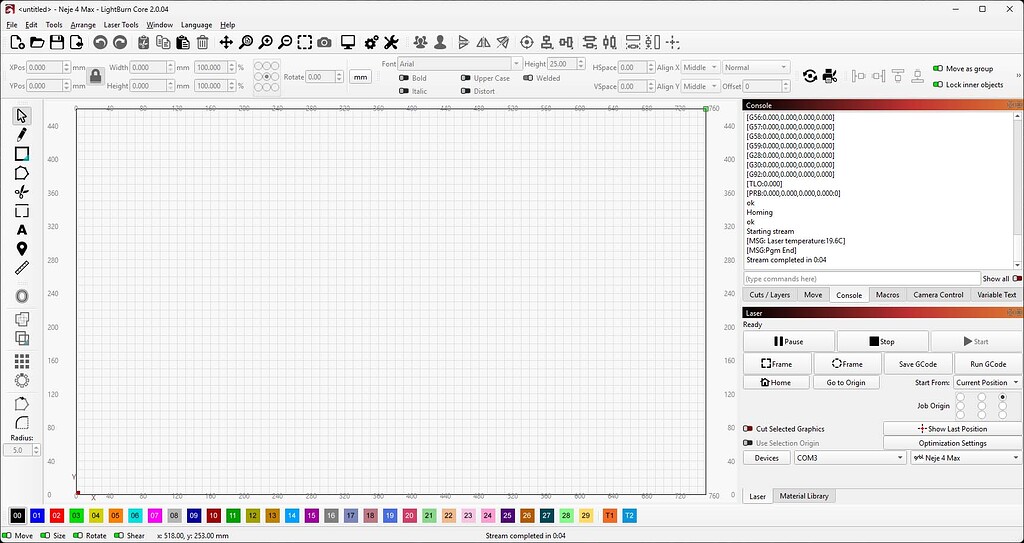Toggle the Italic text switch
Viewport: 1024px width, 543px height.
point(404,91)
